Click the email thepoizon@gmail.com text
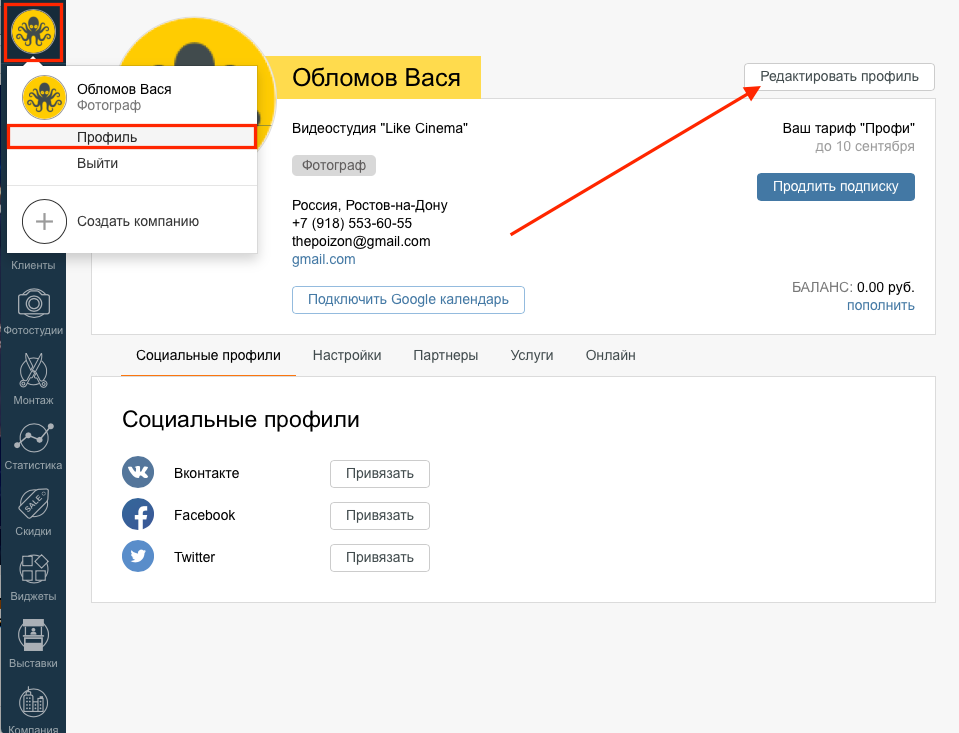 (x=361, y=241)
